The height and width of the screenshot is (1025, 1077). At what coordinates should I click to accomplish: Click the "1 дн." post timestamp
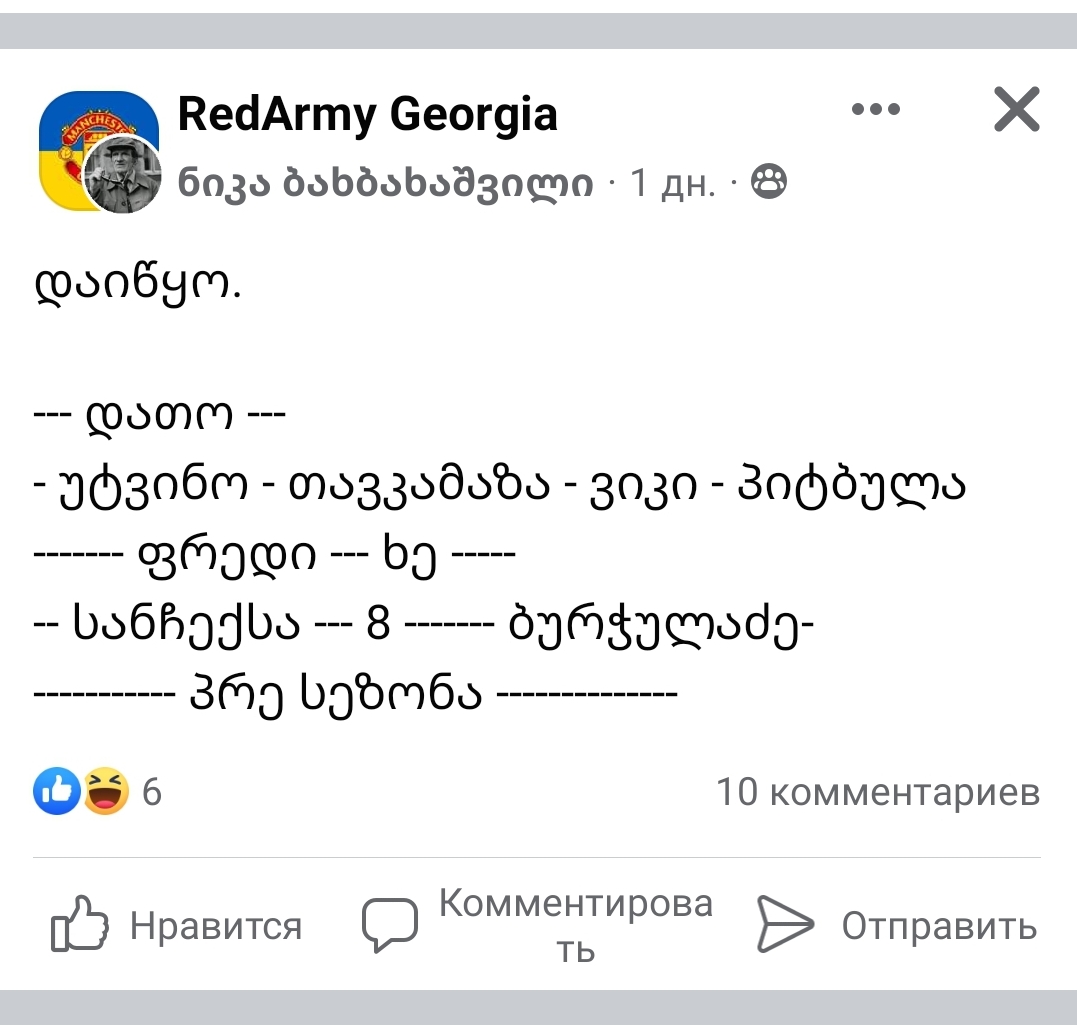click(672, 183)
